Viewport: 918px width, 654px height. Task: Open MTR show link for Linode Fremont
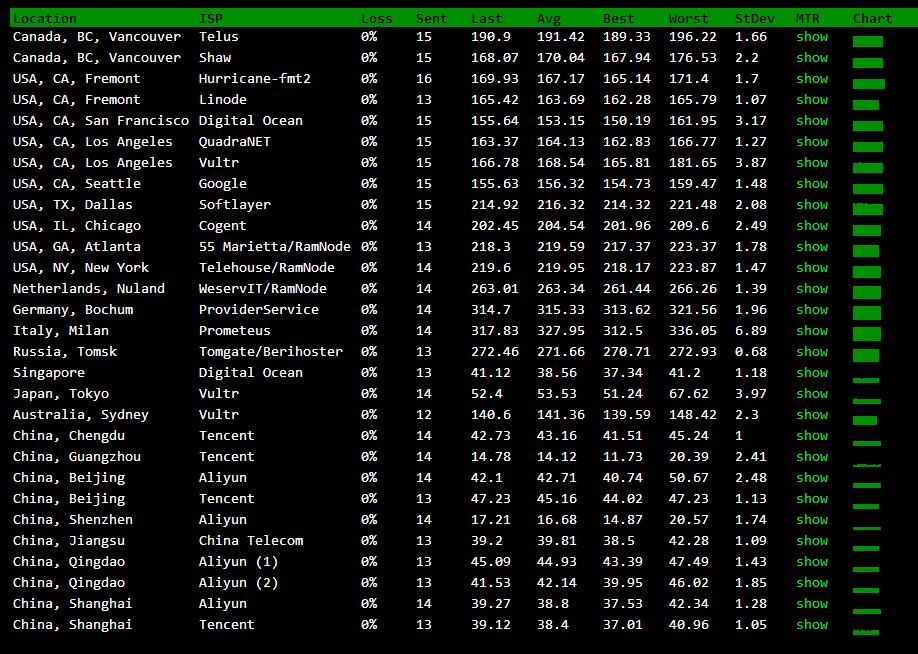click(811, 100)
